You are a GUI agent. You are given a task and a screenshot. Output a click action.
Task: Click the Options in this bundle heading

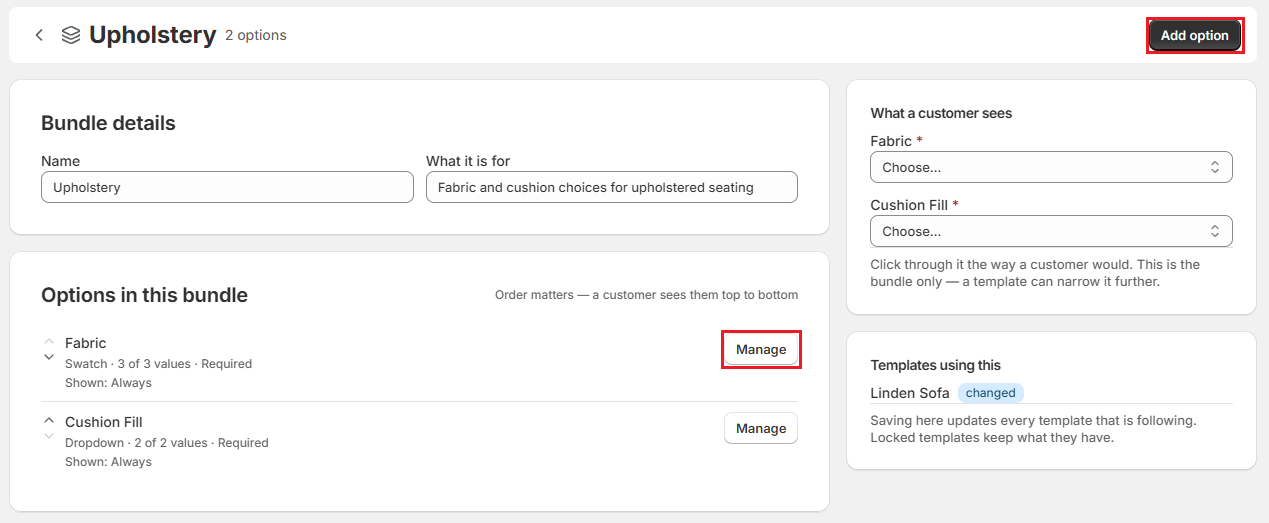pos(144,295)
